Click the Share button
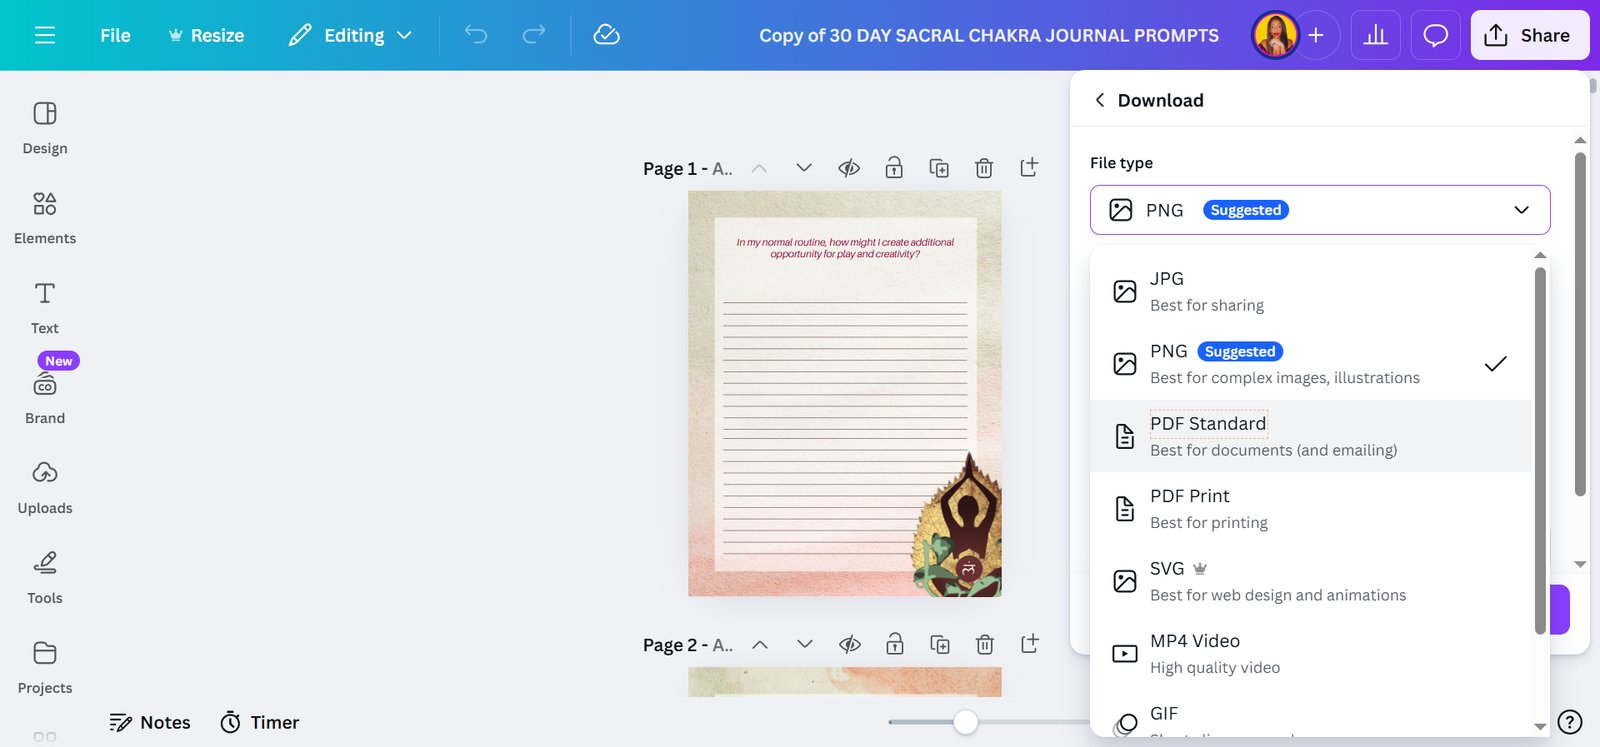The height and width of the screenshot is (747, 1600). 1529,35
